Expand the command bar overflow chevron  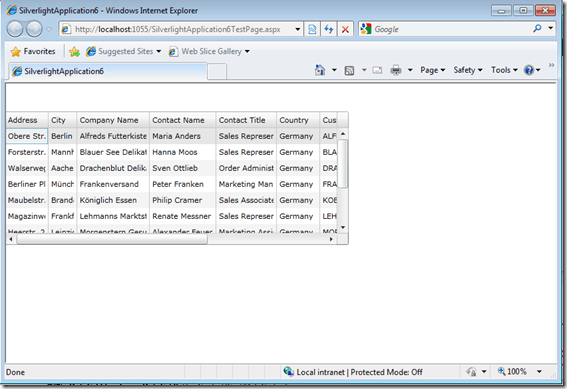(551, 65)
